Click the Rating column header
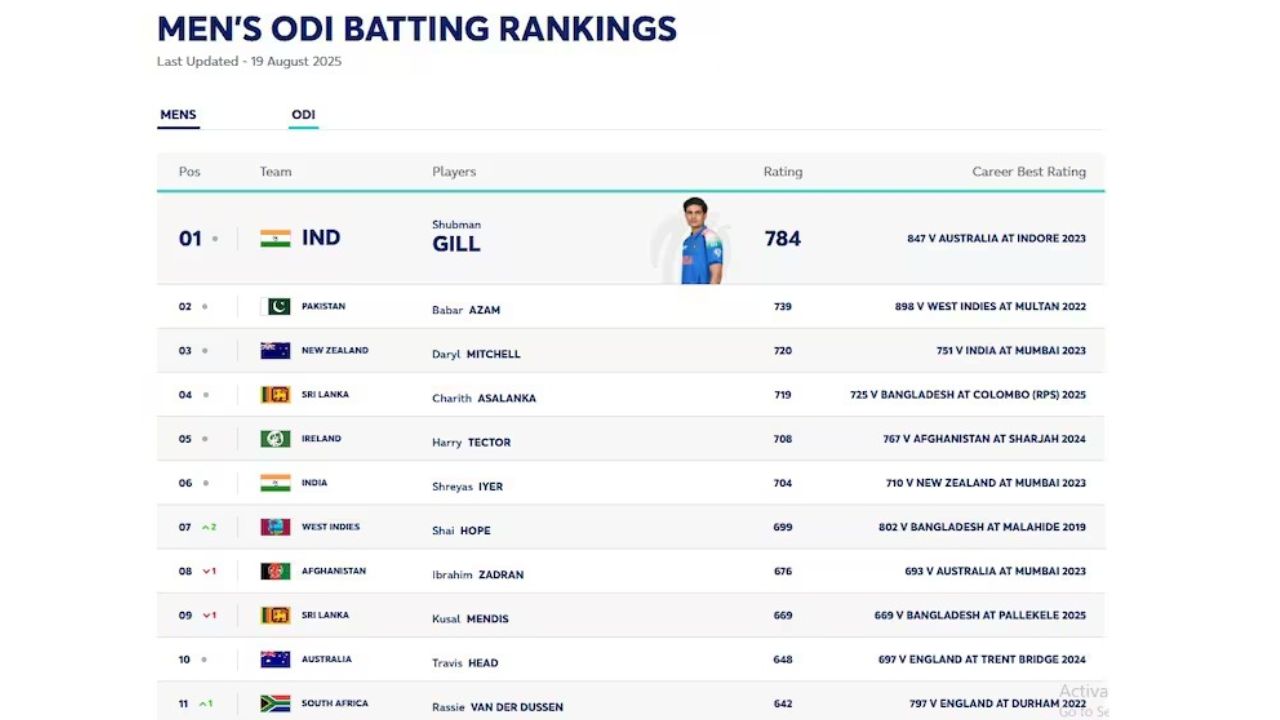1280x720 pixels. pyautogui.click(x=782, y=171)
